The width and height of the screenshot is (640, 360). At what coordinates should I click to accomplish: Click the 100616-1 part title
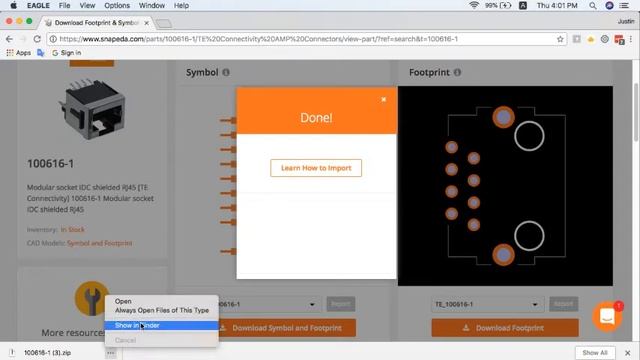(x=51, y=164)
